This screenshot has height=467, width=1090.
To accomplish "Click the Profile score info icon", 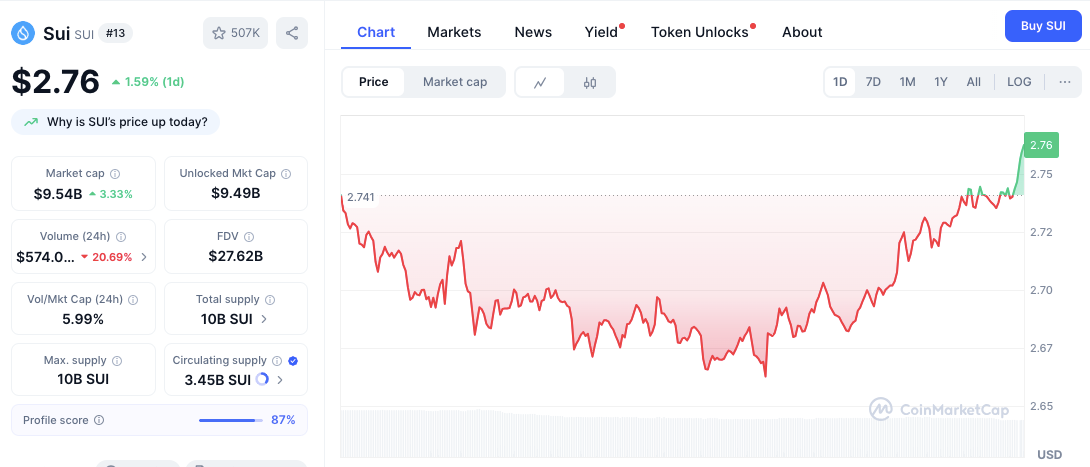I will pos(99,420).
